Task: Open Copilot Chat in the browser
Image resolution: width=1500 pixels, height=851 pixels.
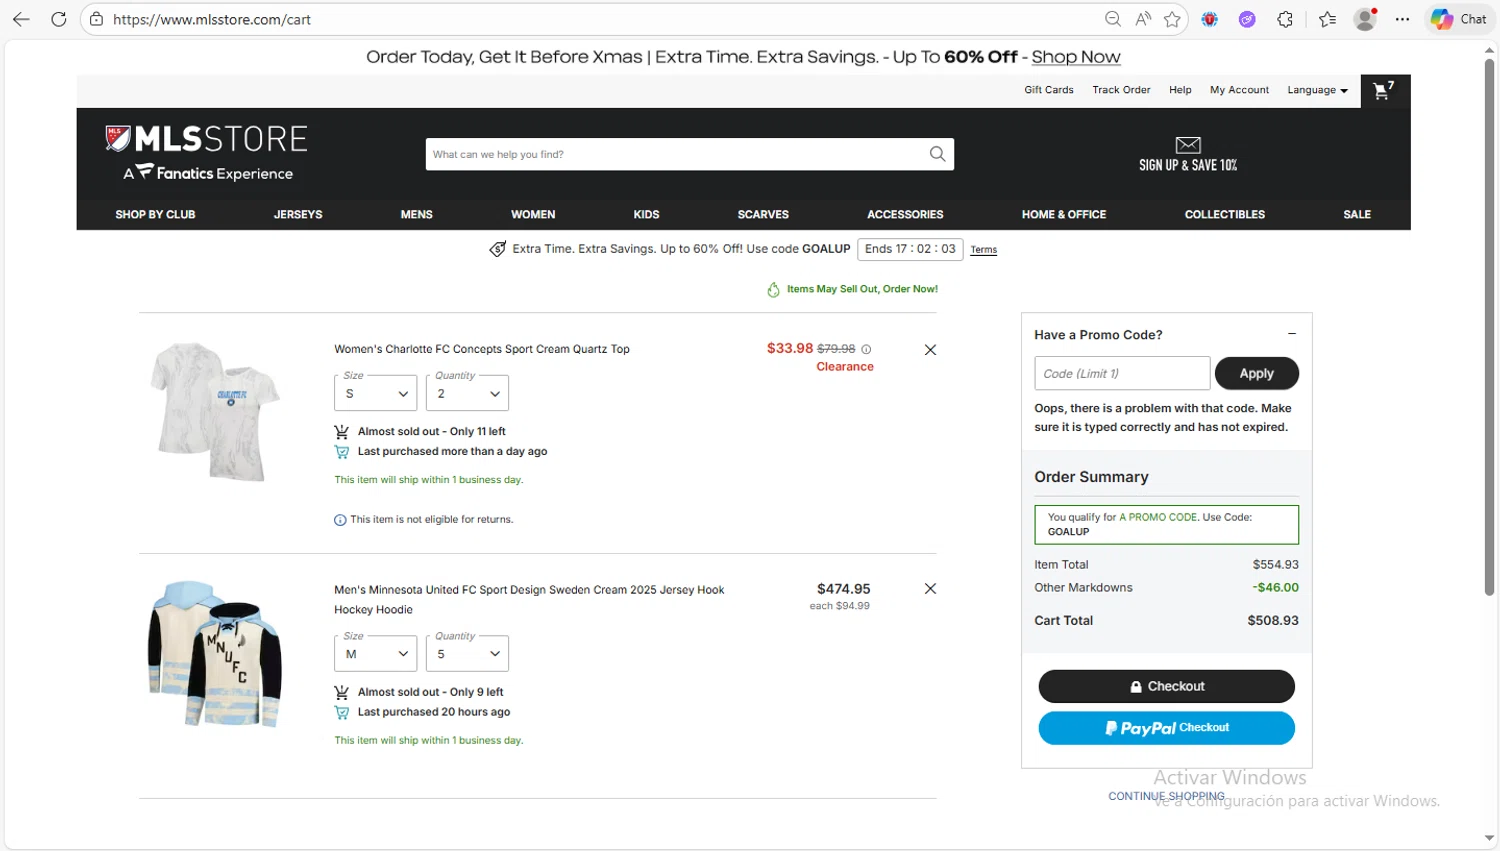Action: pos(1459,19)
